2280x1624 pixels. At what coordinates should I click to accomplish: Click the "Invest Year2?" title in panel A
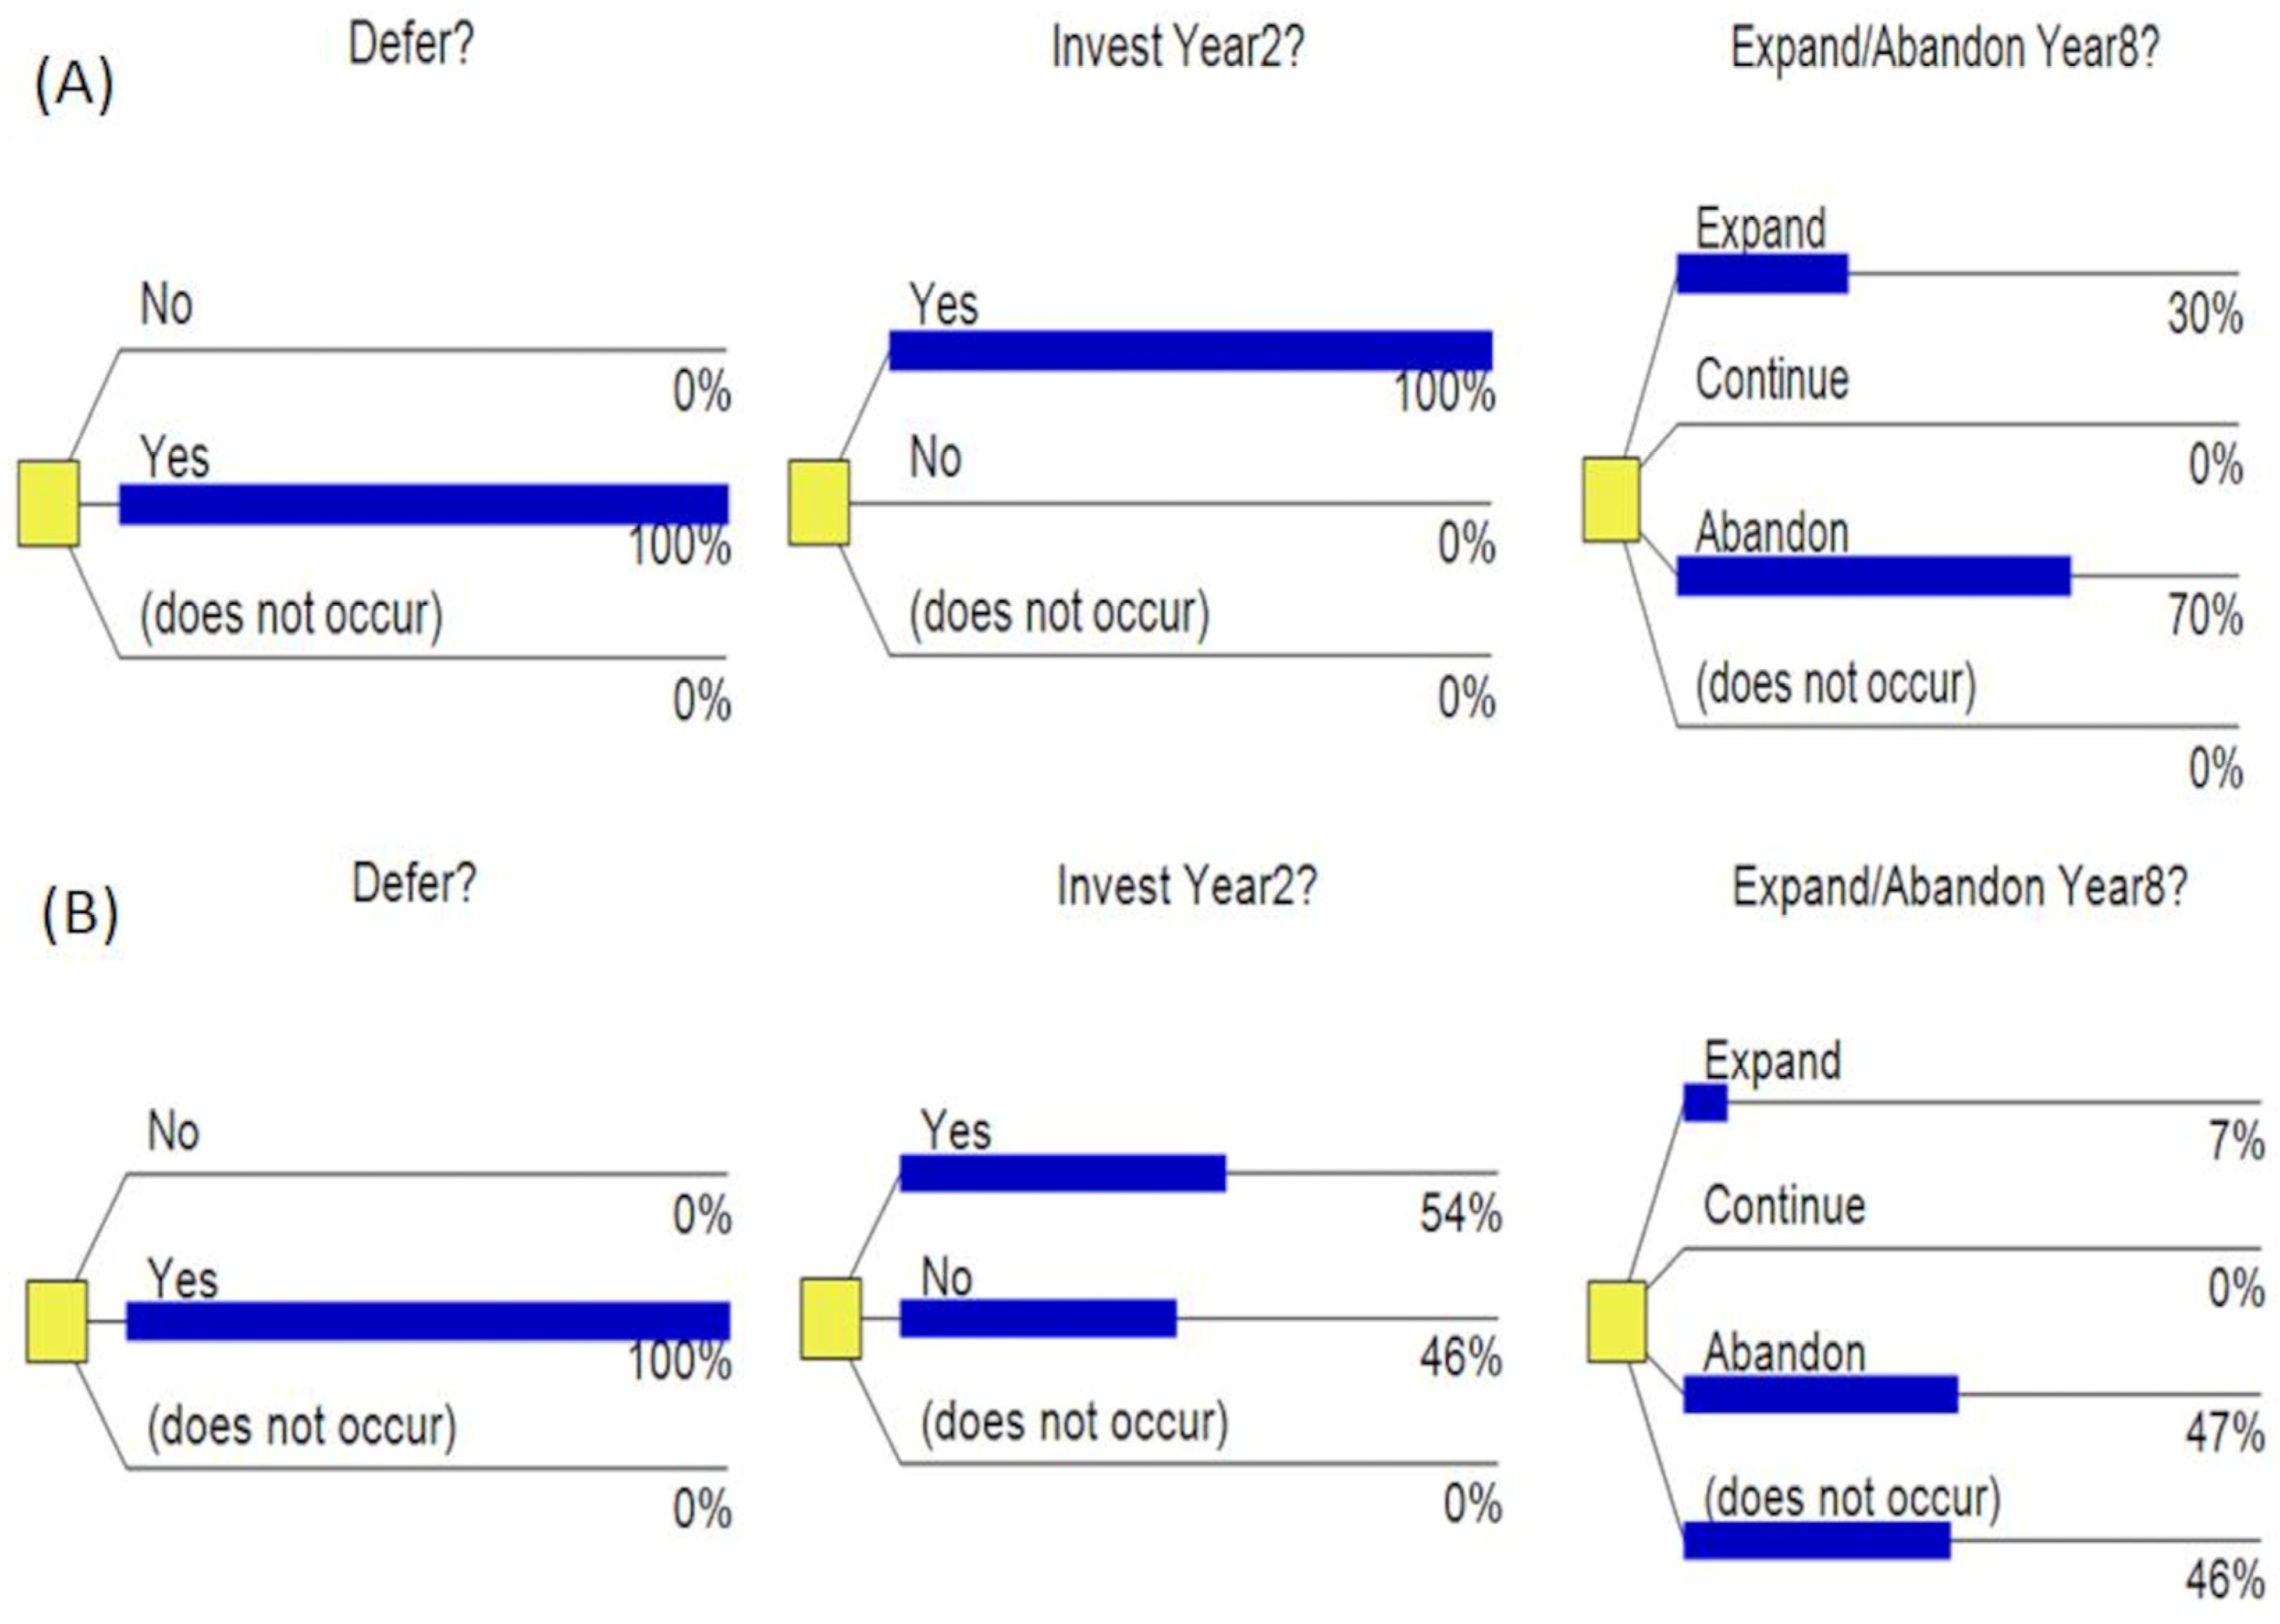click(x=1178, y=47)
